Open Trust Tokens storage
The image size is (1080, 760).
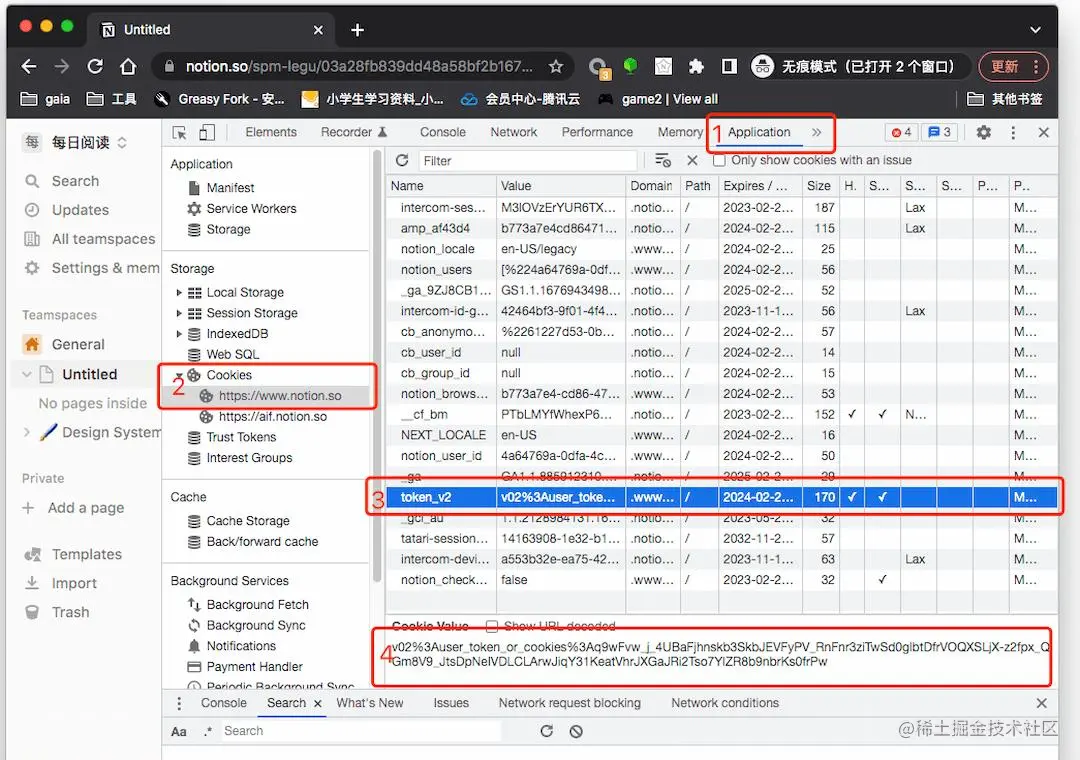(240, 437)
